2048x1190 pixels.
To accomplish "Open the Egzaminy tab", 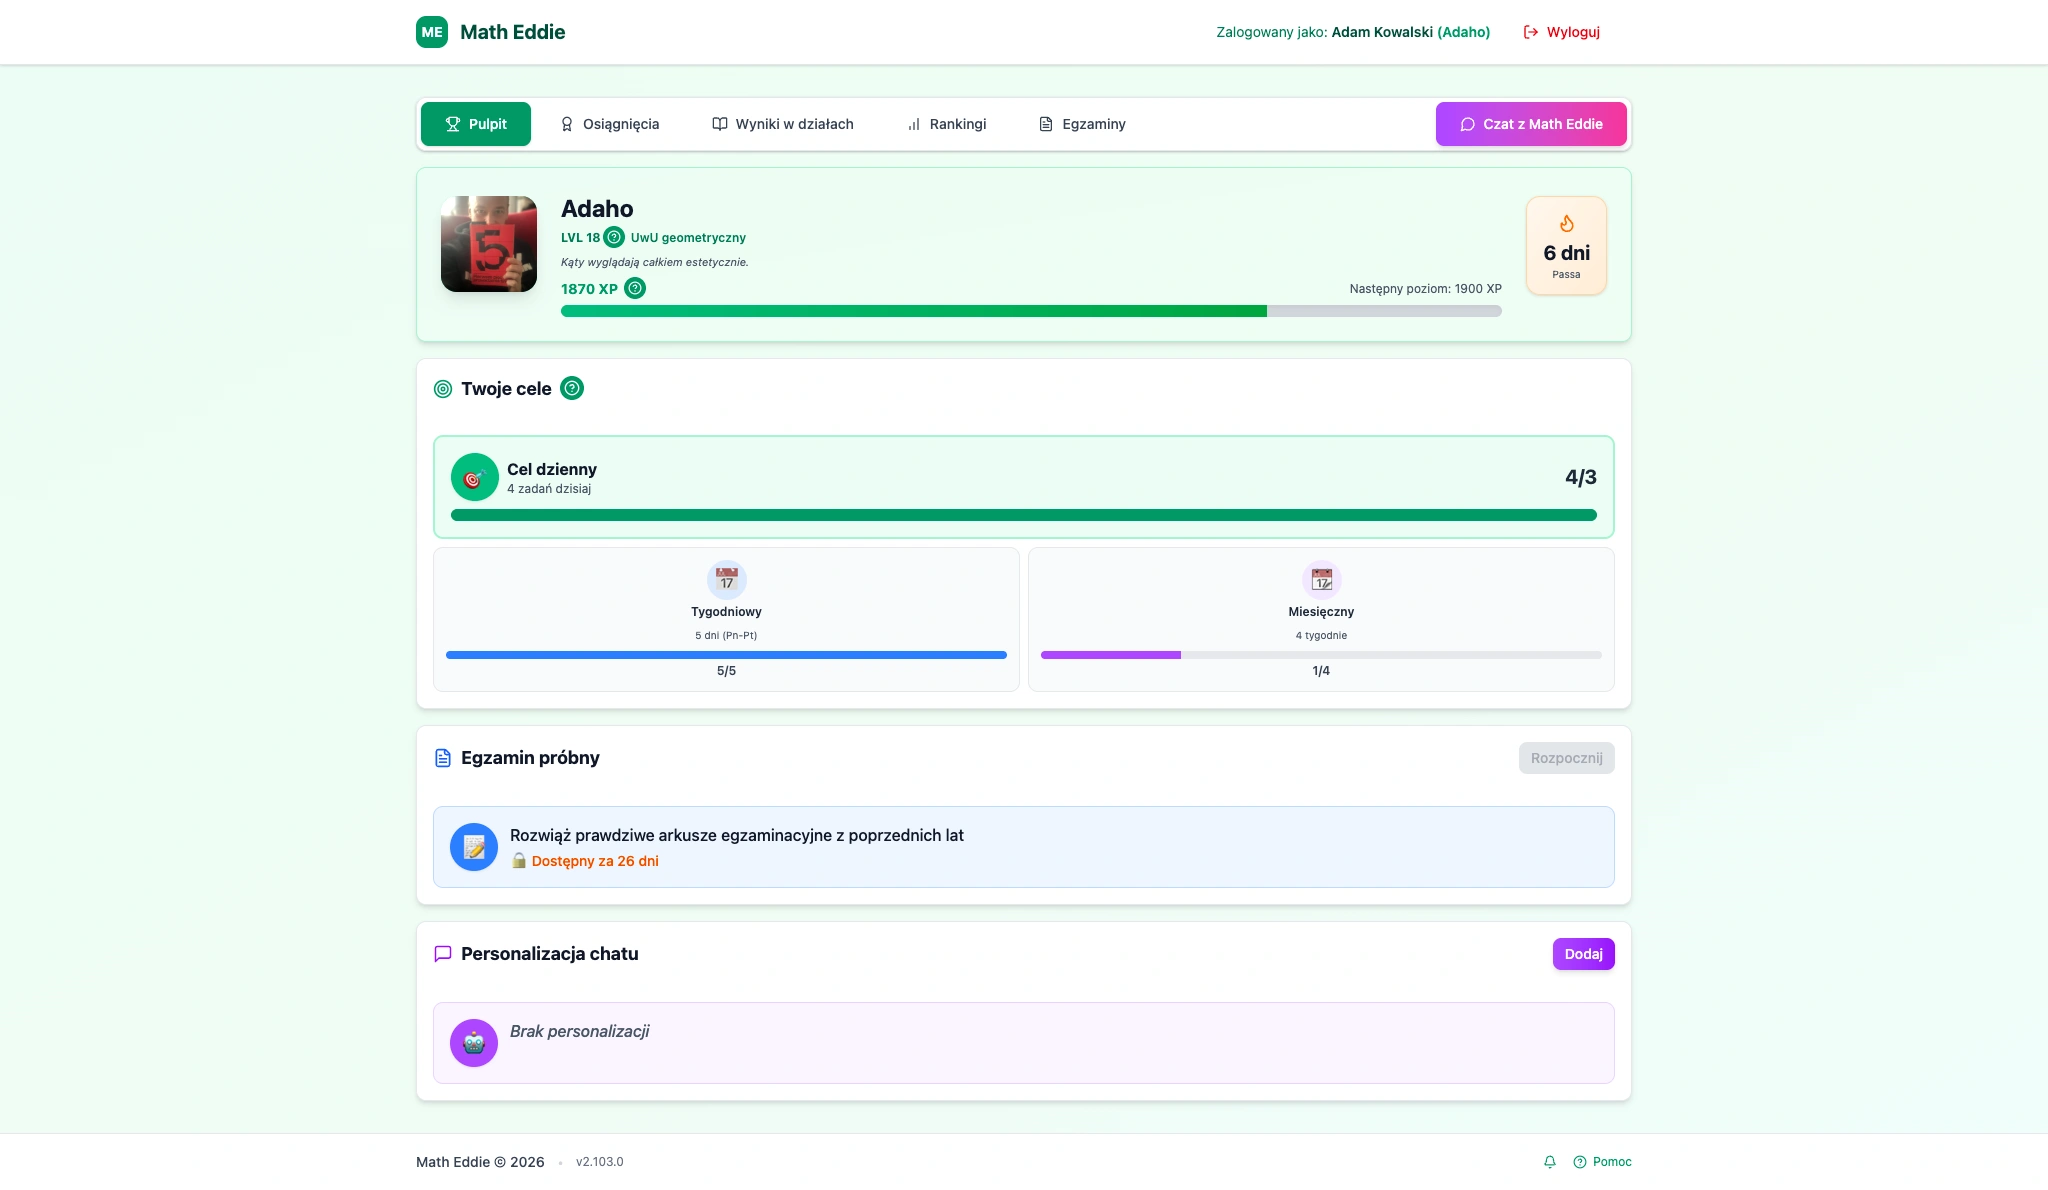I will click(x=1082, y=124).
